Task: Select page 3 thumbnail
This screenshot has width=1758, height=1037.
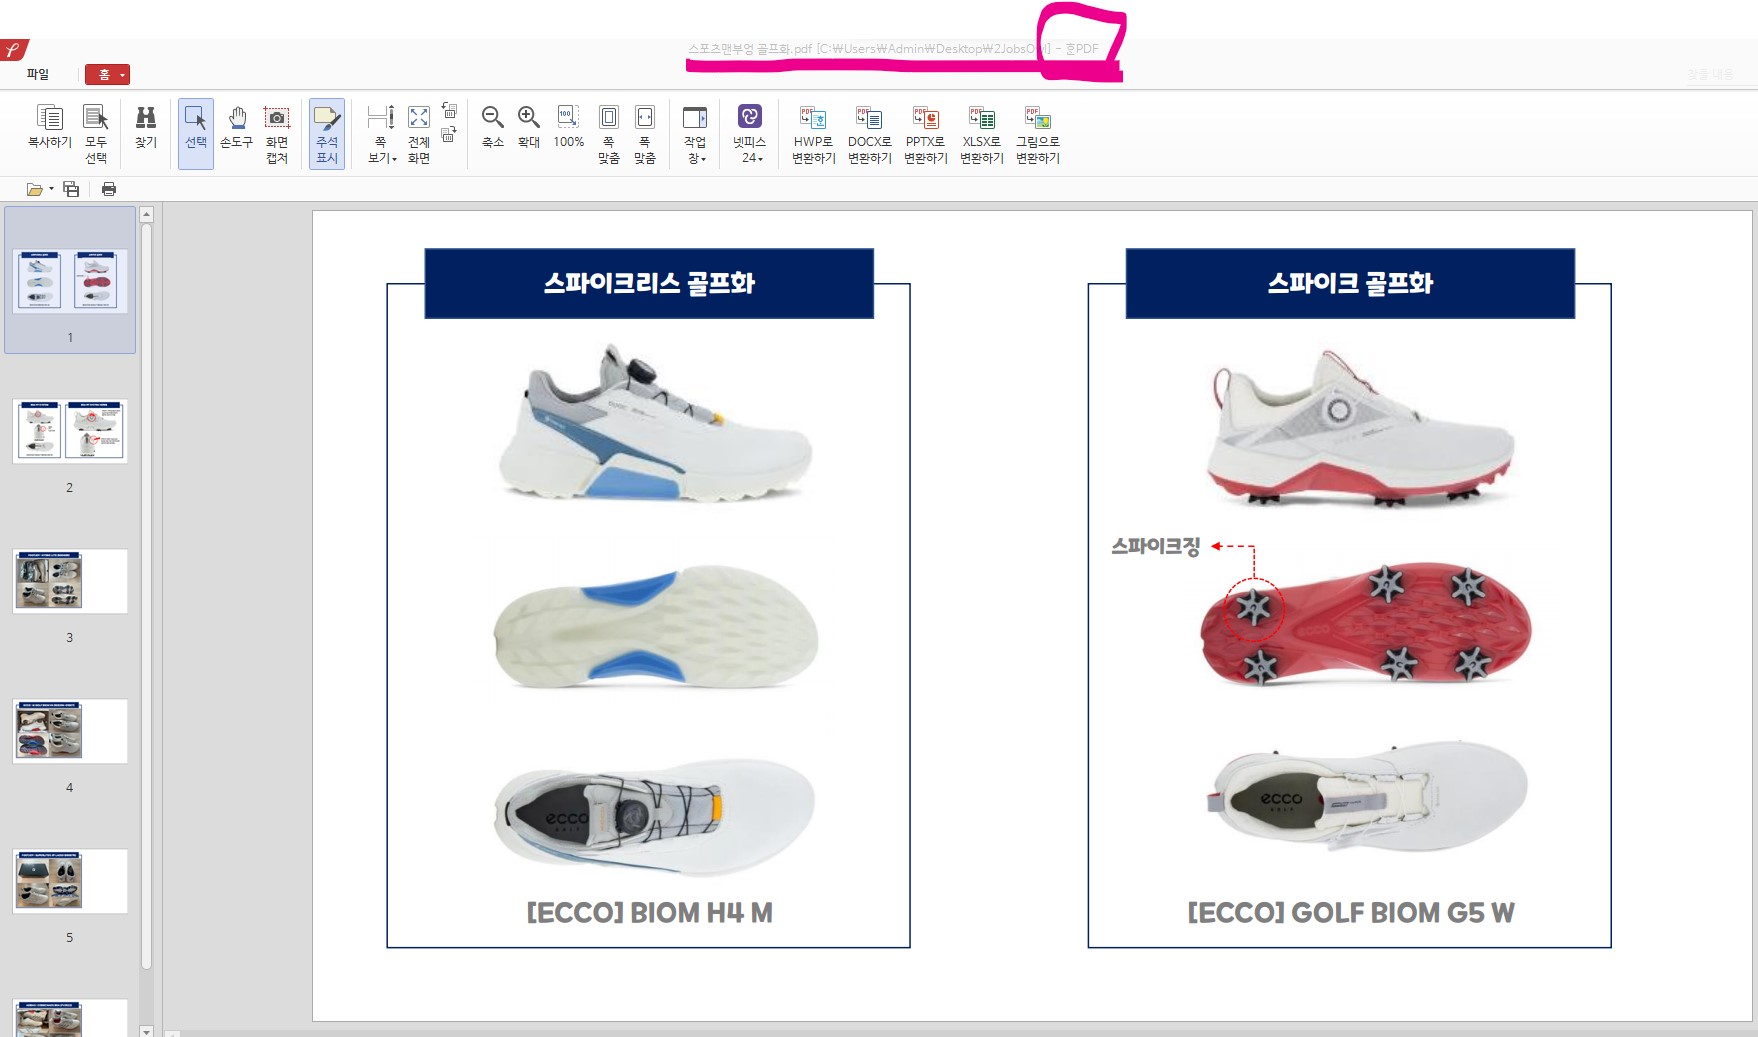Action: click(70, 581)
